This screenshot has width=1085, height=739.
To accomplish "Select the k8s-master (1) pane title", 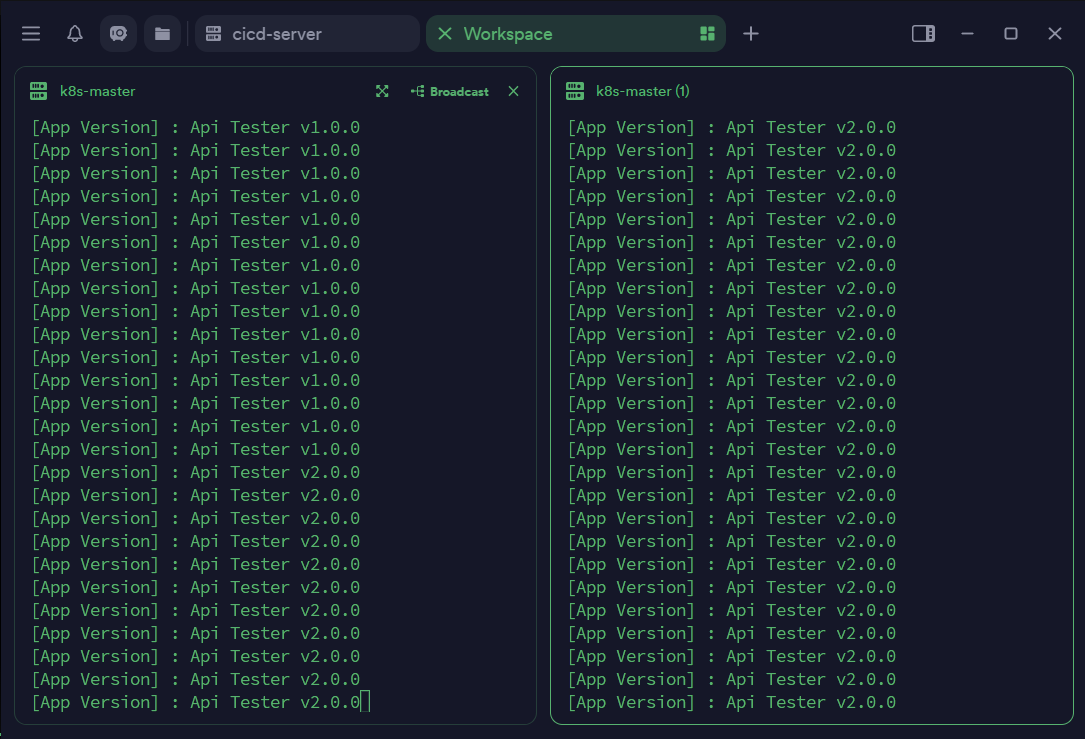I will click(x=642, y=91).
